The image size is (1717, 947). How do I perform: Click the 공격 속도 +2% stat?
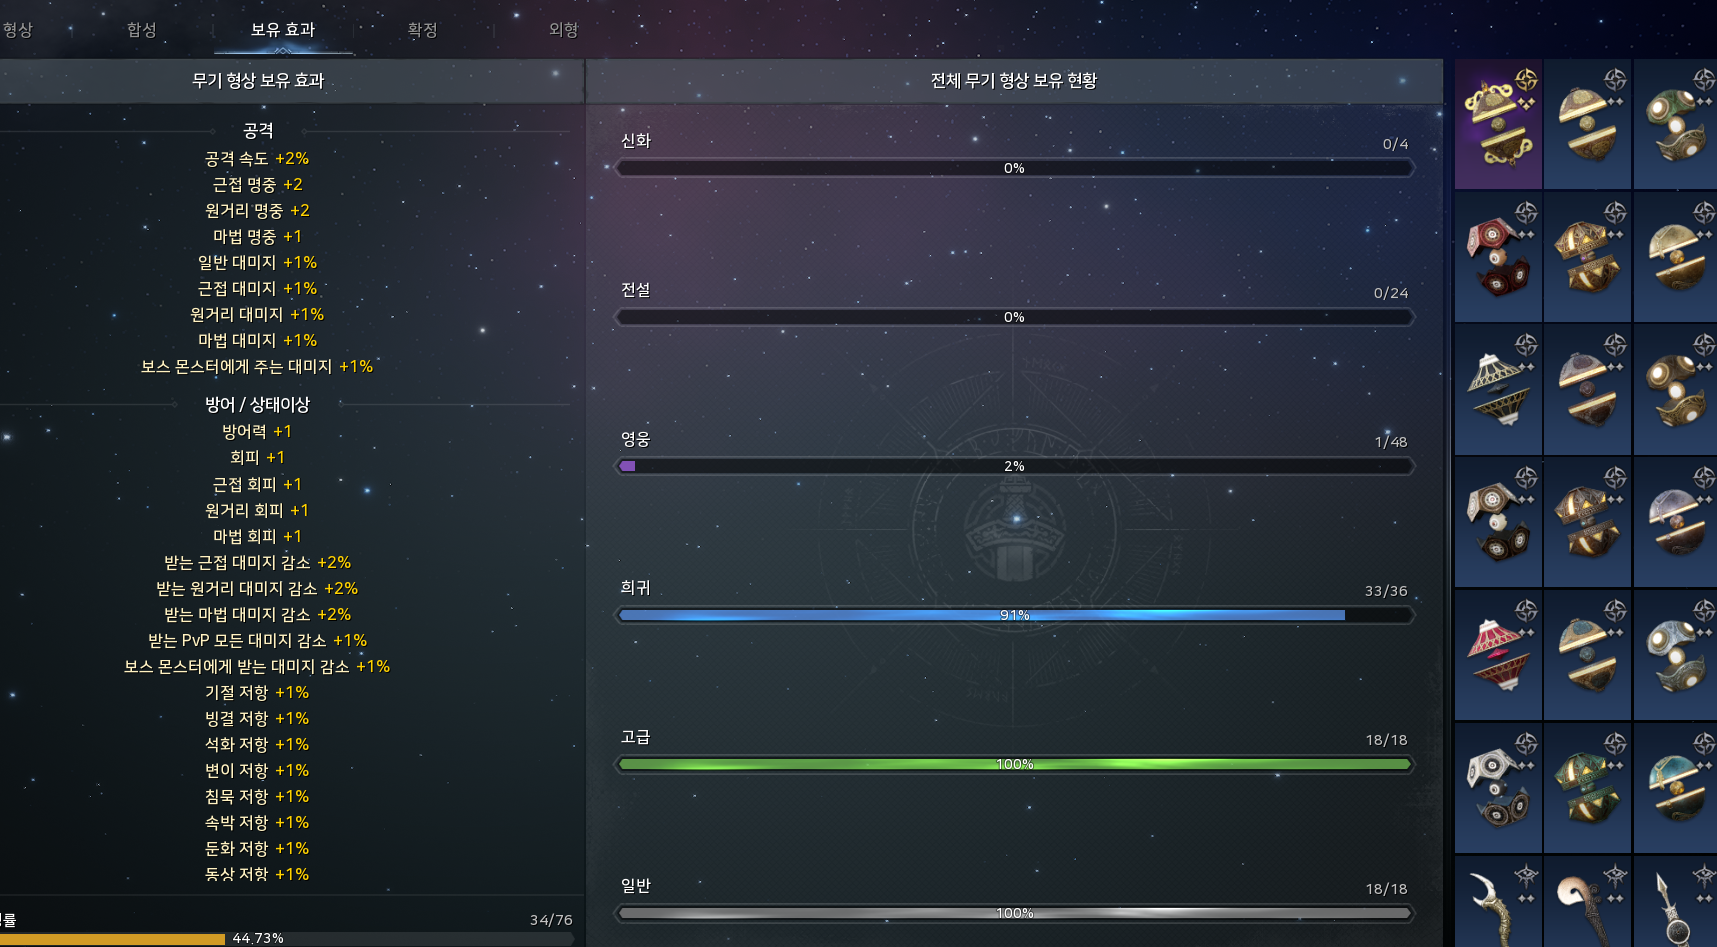[x=257, y=159]
